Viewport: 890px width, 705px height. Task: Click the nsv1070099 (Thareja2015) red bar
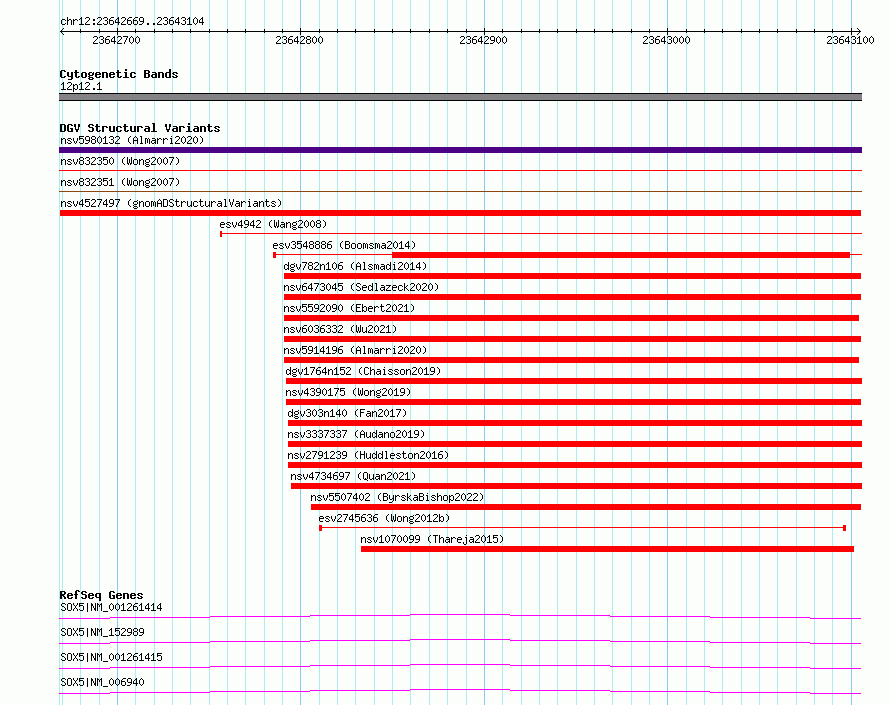607,549
